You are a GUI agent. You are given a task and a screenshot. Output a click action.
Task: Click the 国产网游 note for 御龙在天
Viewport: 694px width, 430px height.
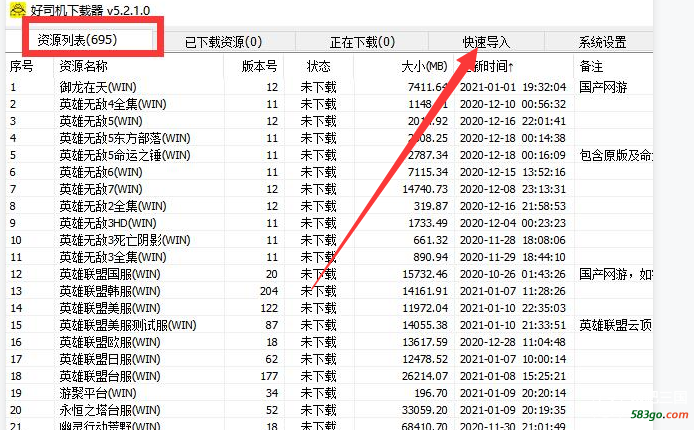(x=603, y=87)
